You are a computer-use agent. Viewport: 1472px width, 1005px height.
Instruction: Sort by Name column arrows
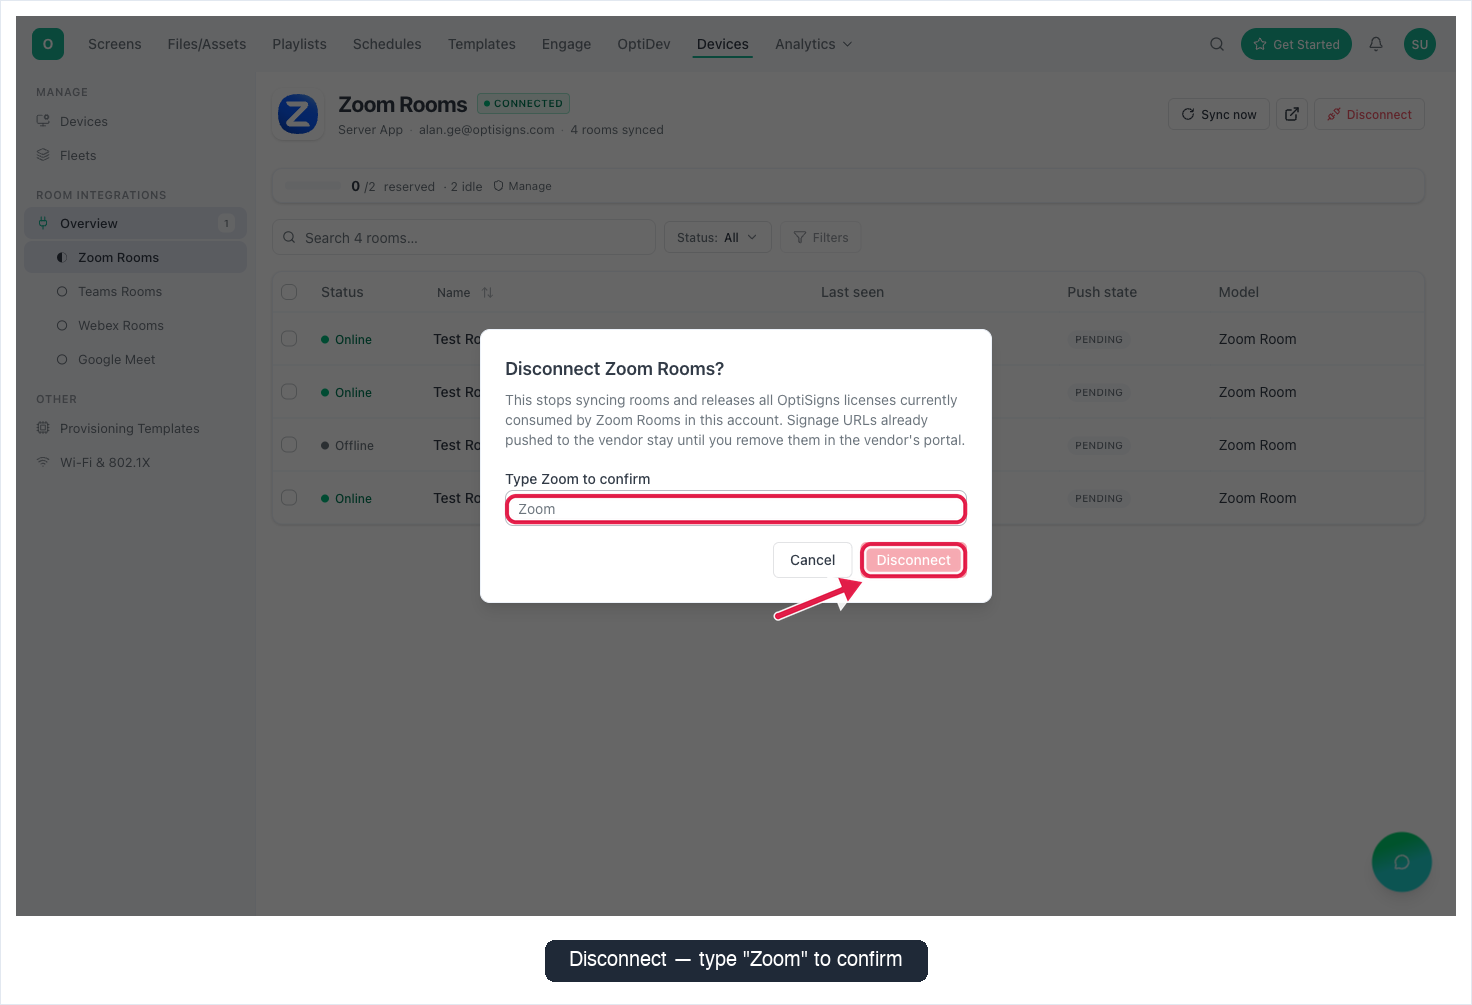click(x=488, y=293)
